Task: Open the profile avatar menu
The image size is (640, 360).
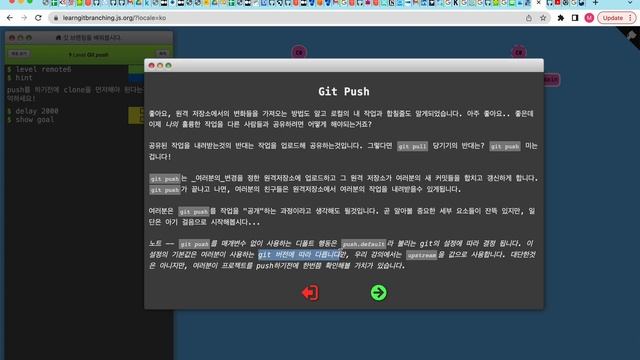Action: [x=589, y=18]
